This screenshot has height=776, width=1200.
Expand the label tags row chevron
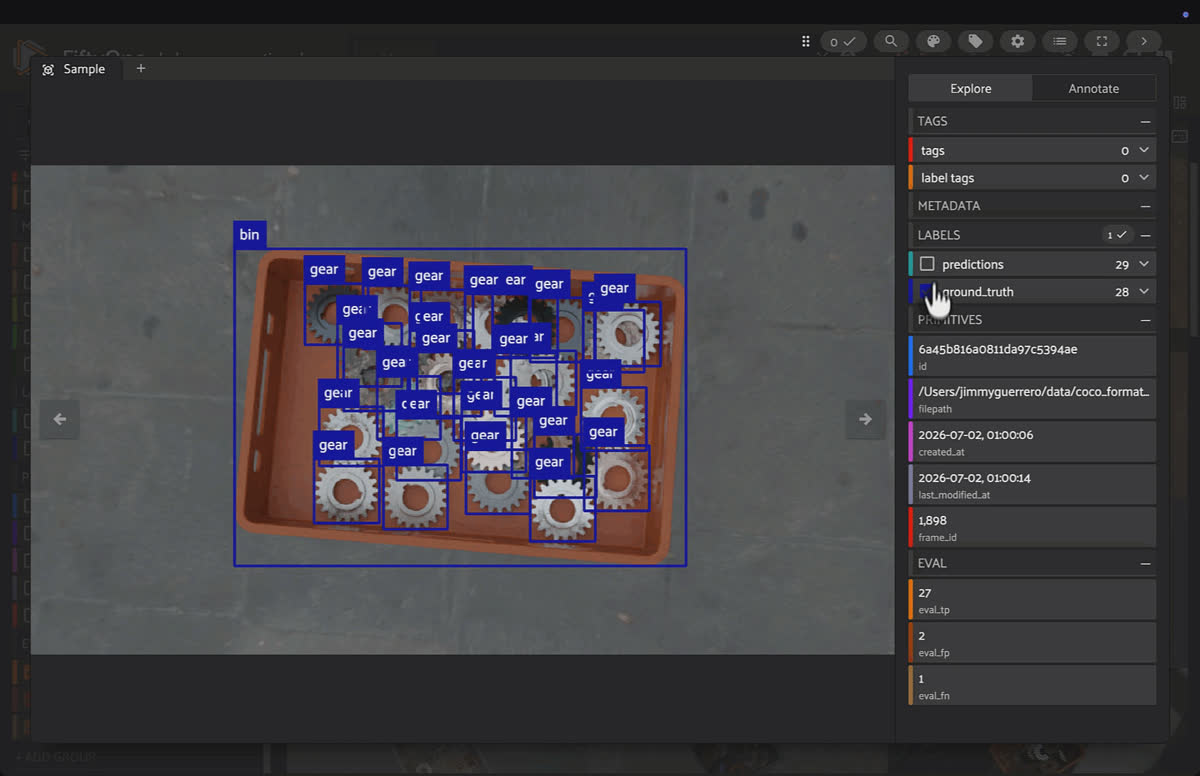pyautogui.click(x=1144, y=178)
